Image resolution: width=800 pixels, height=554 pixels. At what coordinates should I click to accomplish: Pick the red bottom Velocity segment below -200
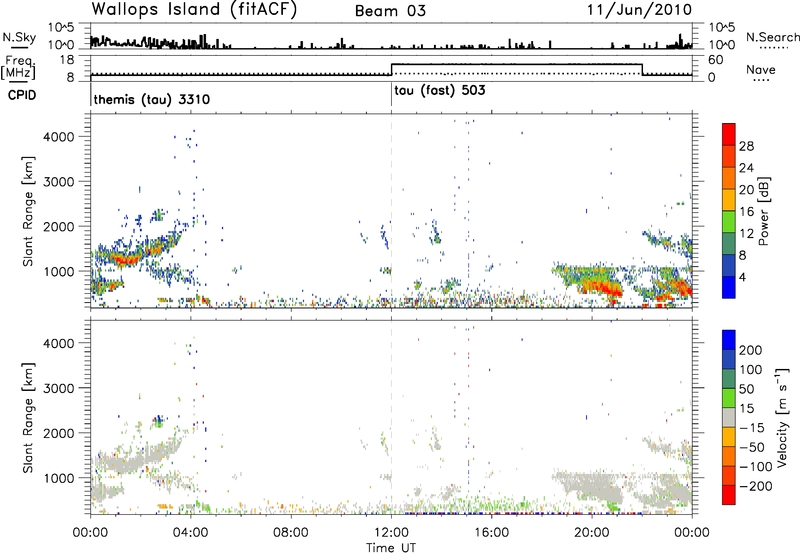[x=729, y=495]
